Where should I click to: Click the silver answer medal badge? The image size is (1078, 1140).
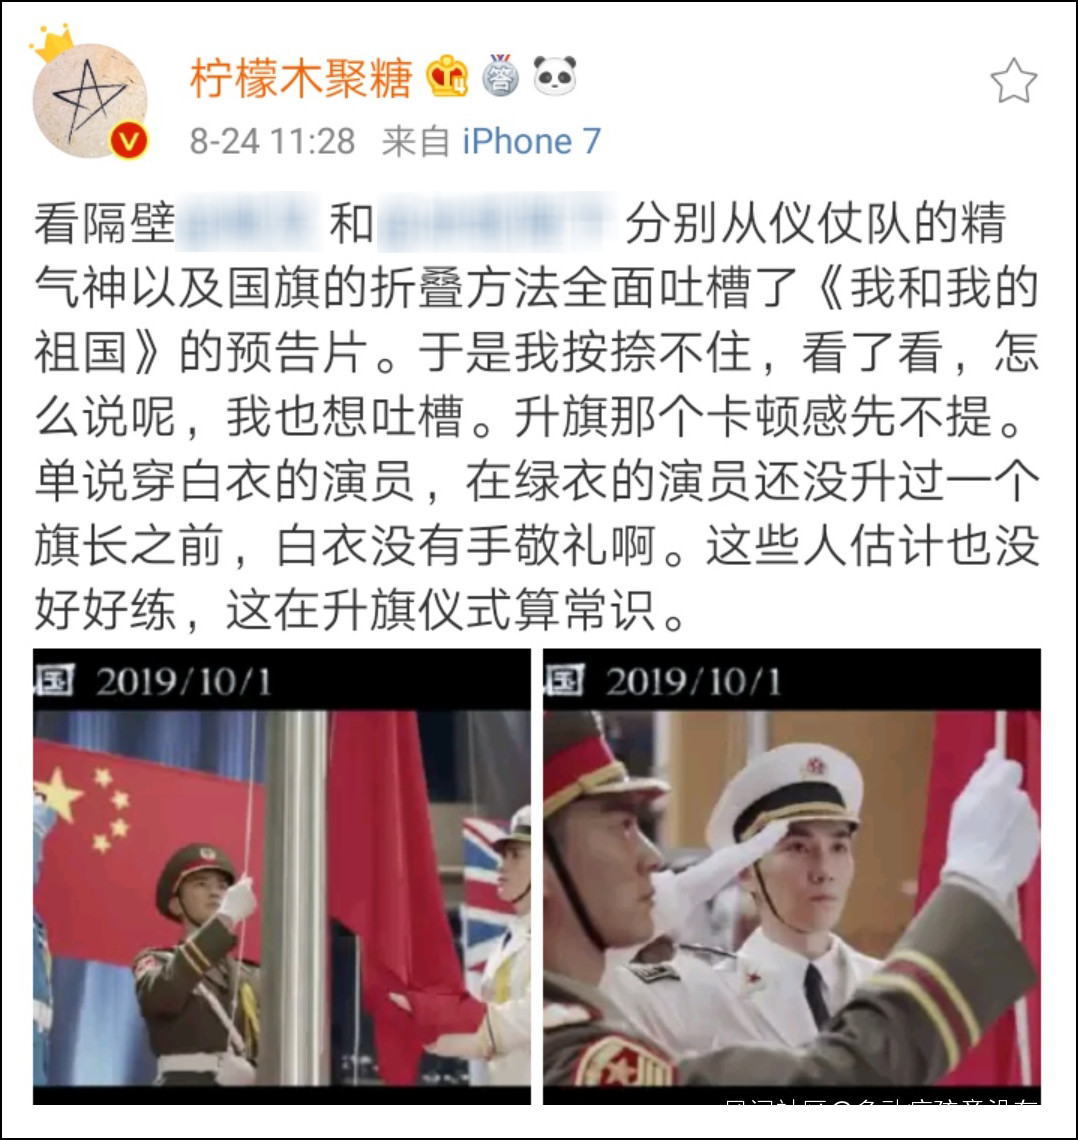[500, 75]
